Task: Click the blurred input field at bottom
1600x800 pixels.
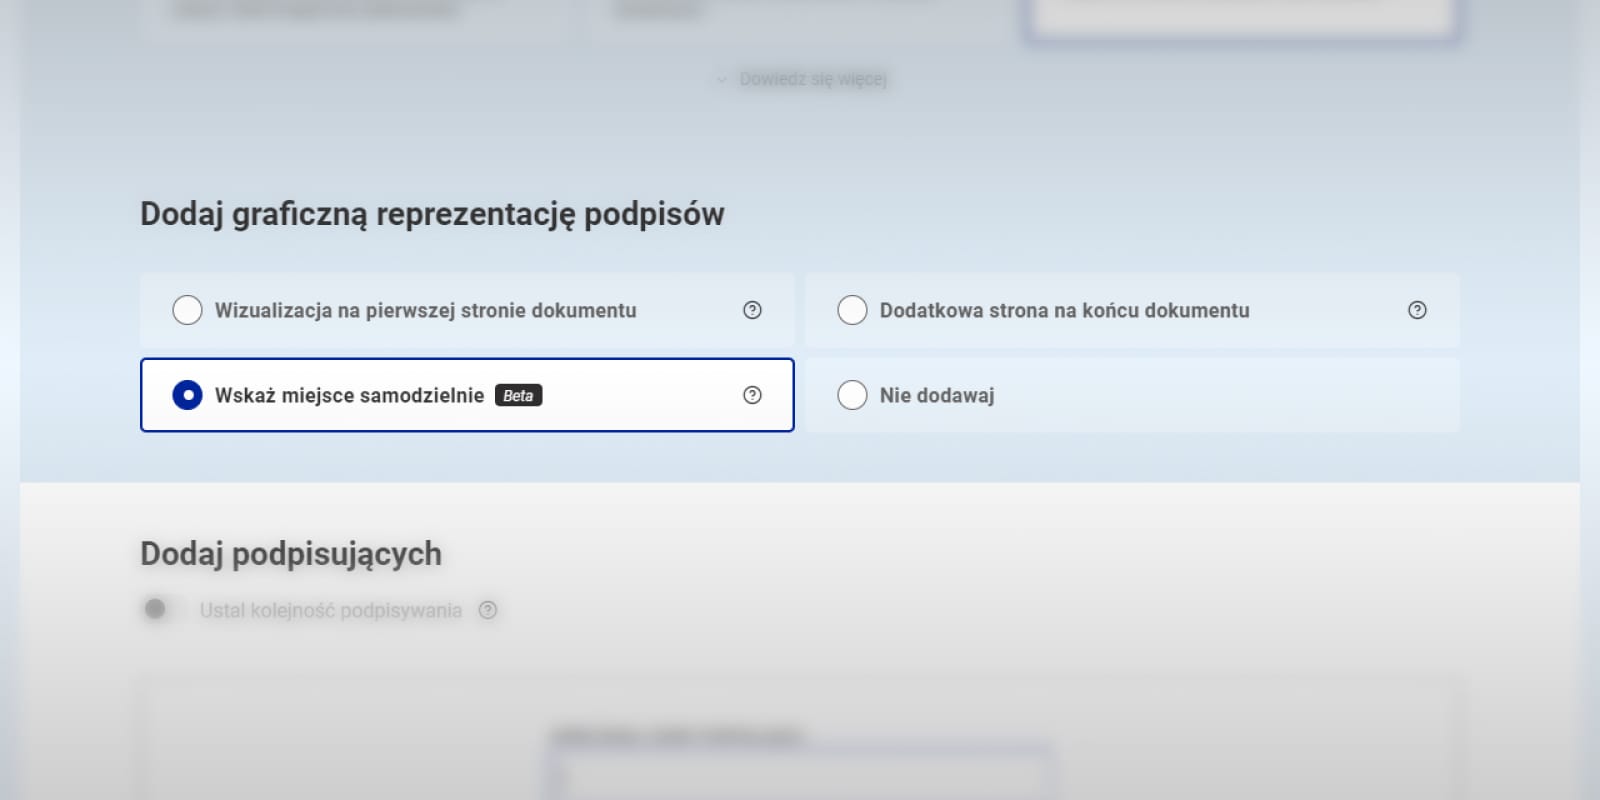Action: (800, 775)
